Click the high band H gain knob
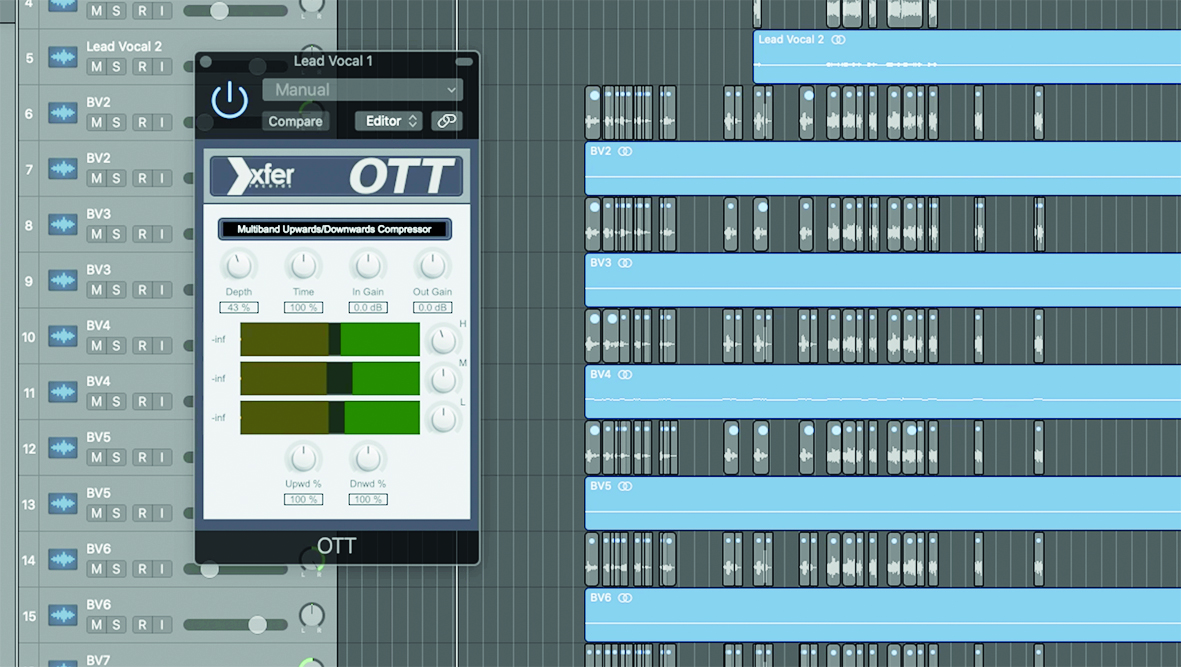The height and width of the screenshot is (667, 1181). (x=443, y=341)
